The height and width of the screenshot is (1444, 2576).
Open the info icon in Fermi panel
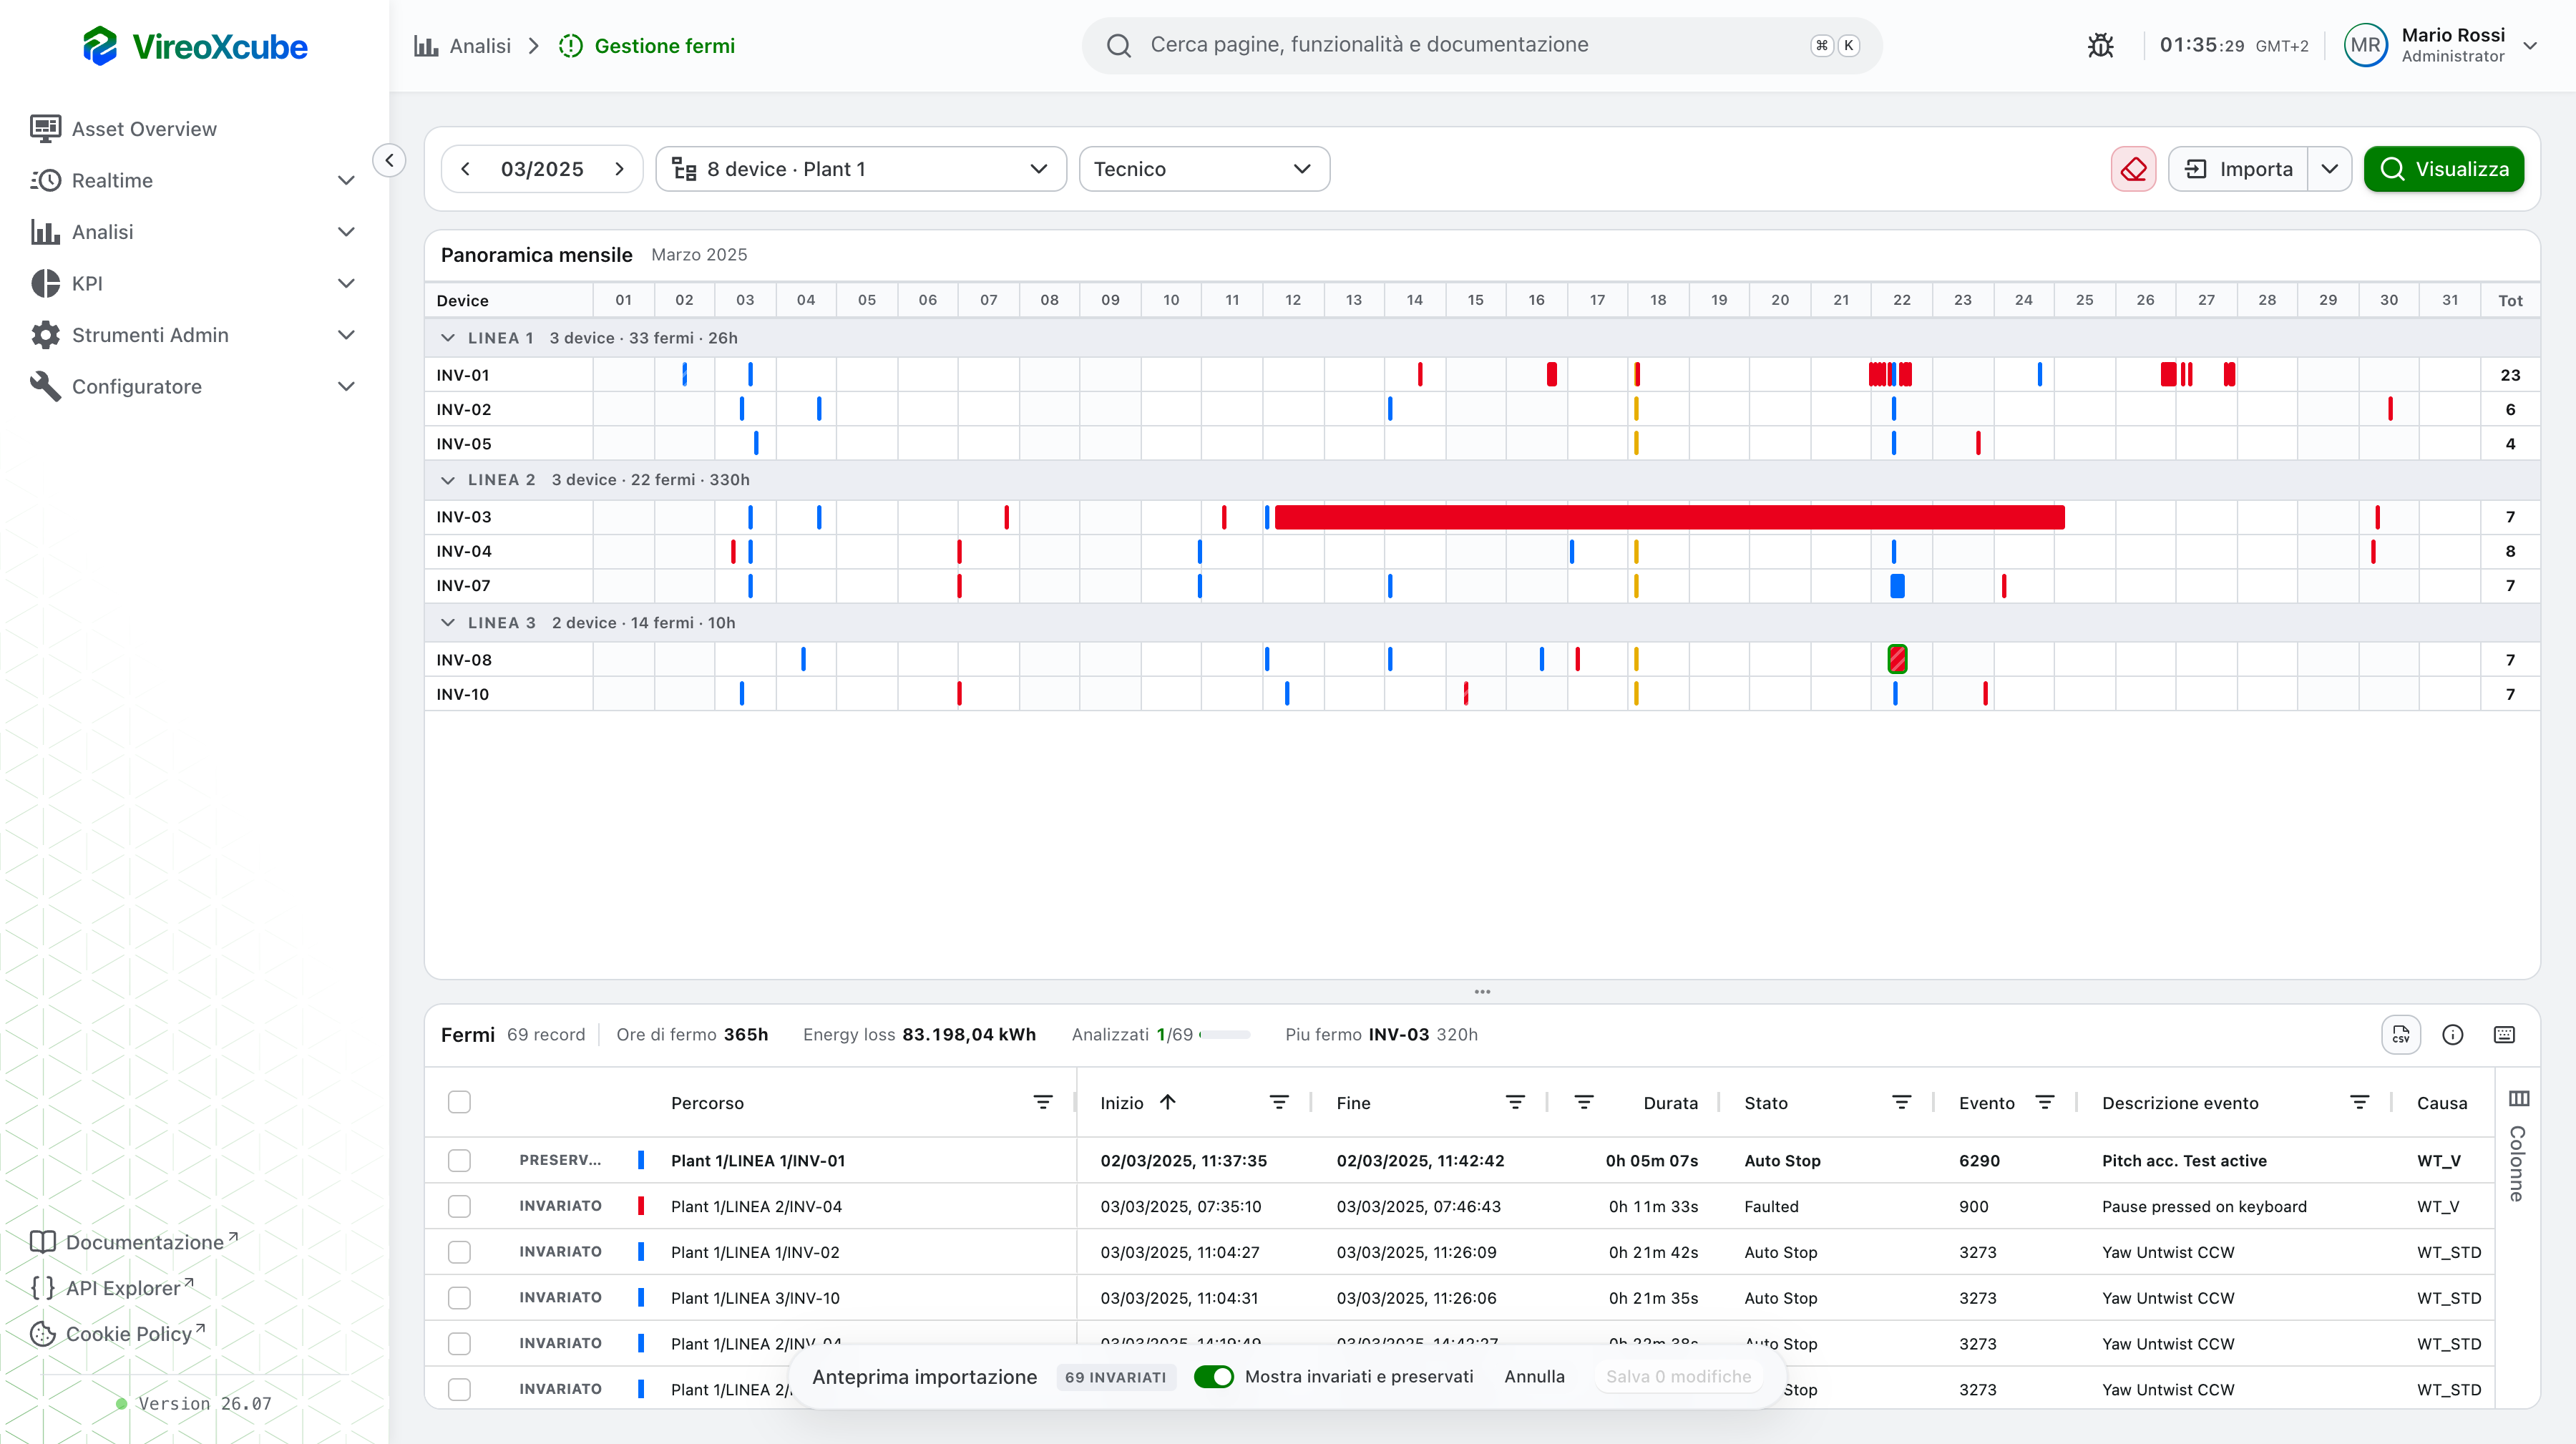click(x=2452, y=1035)
